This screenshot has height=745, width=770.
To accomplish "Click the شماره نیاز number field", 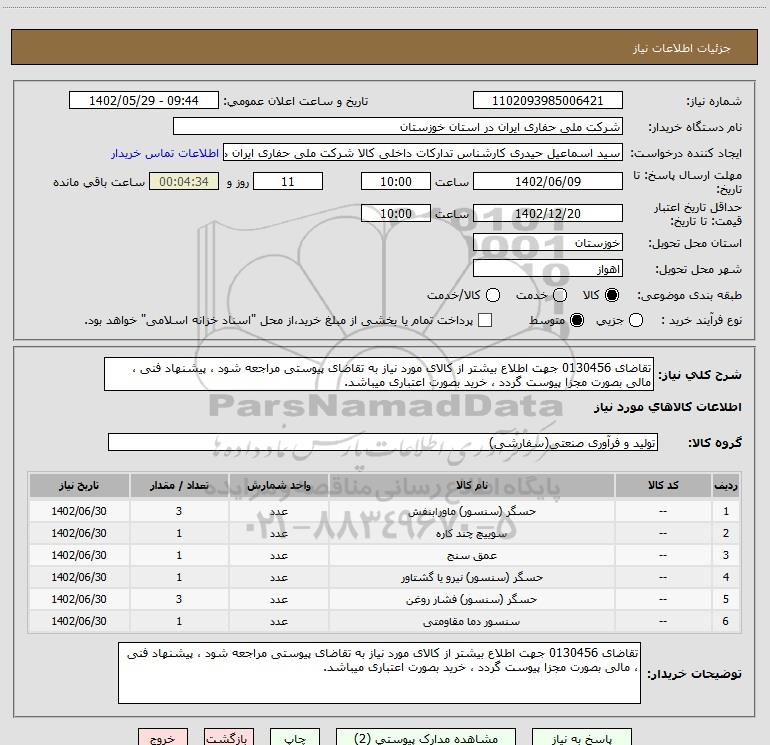I will [x=546, y=101].
